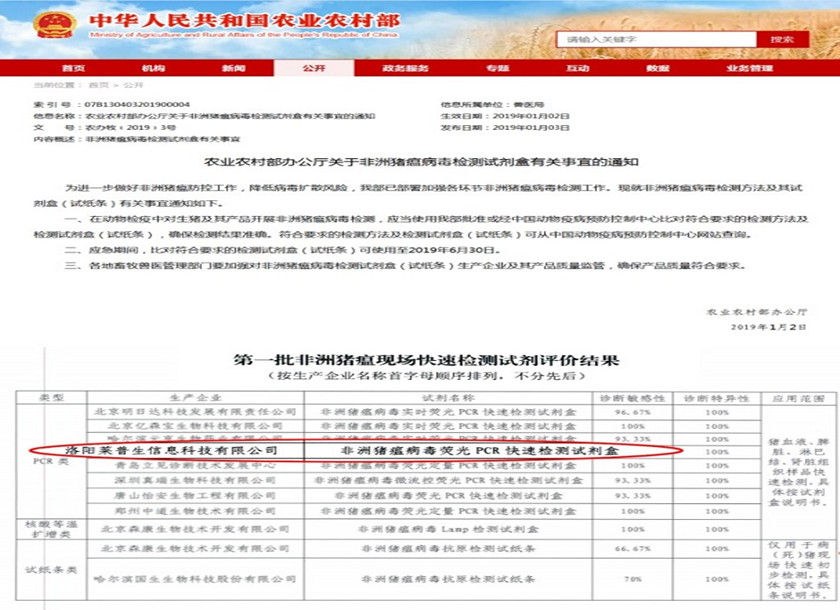Click the sensitivity value 66.67%
The image size is (840, 610).
pos(633,549)
